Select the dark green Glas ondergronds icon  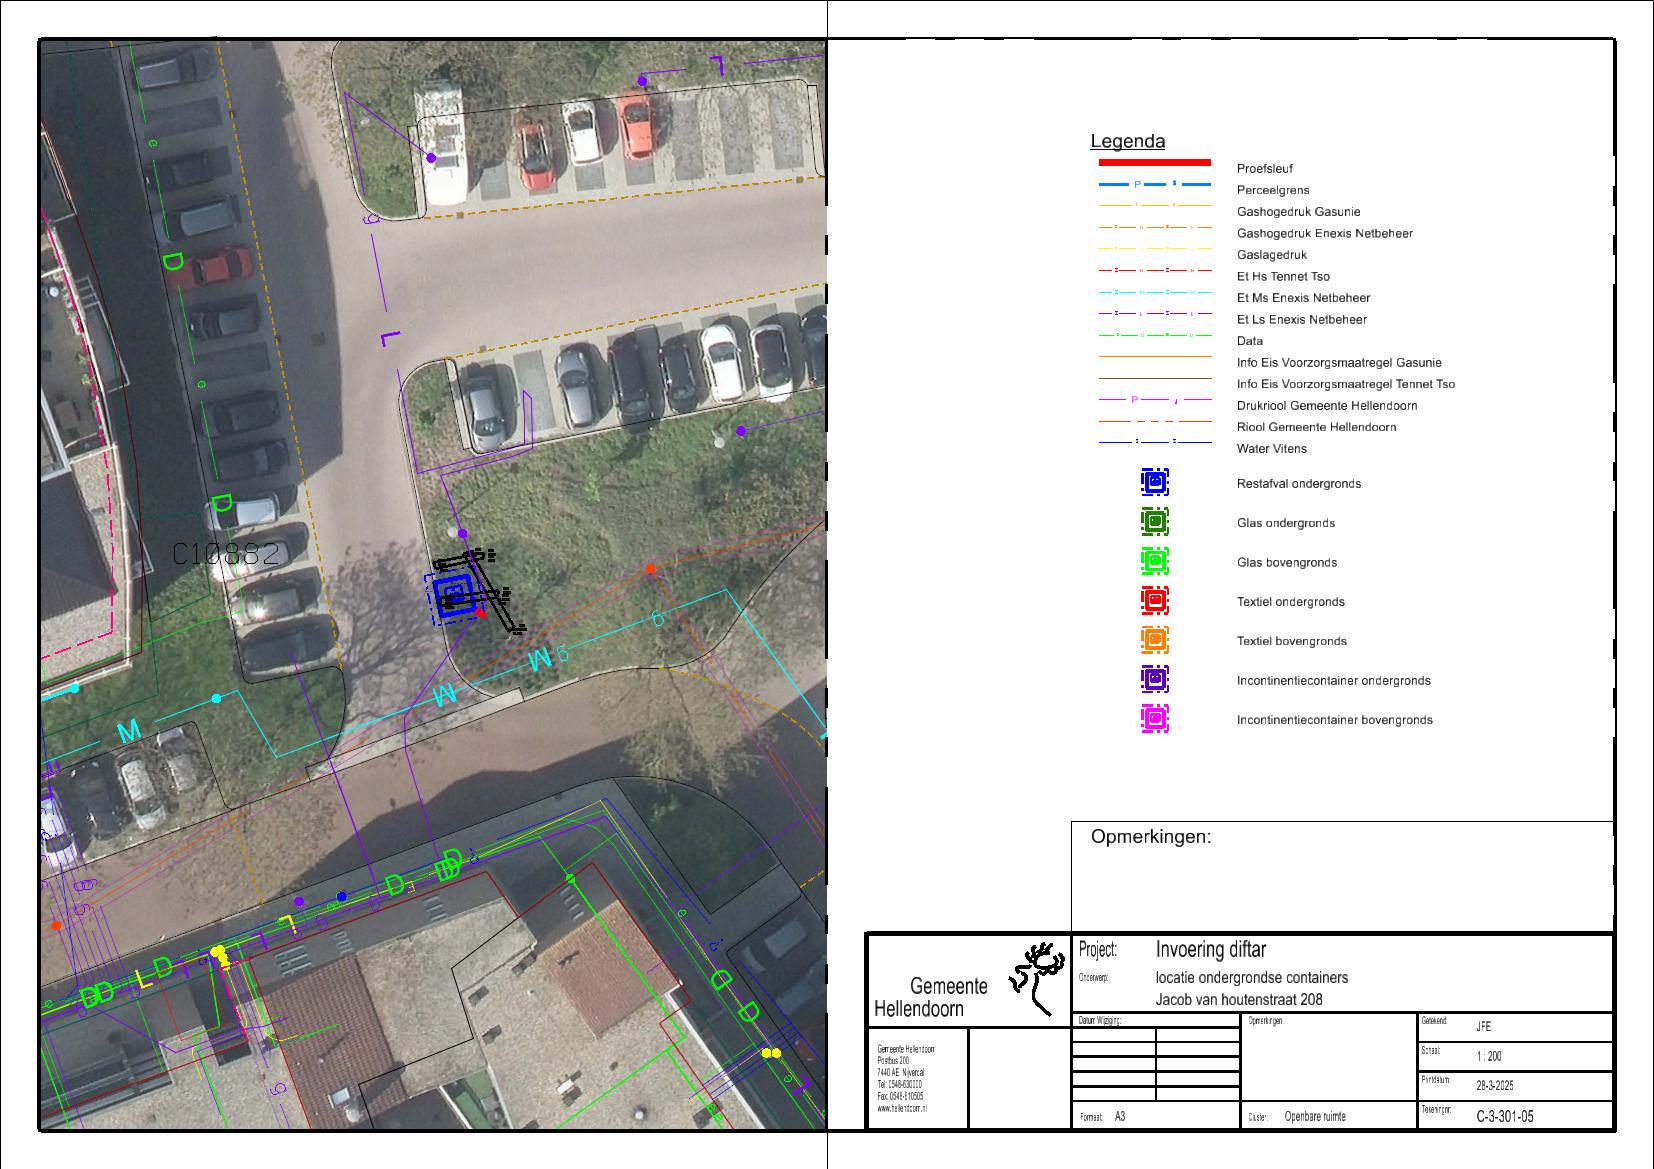1155,522
